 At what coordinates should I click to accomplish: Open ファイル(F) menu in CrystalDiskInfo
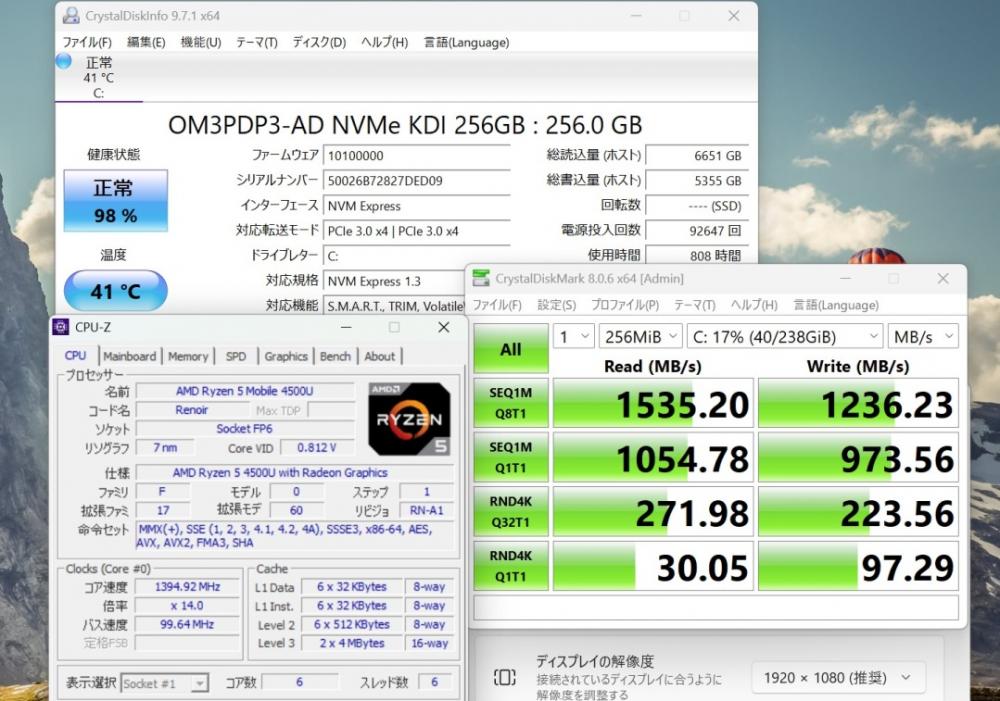[87, 43]
